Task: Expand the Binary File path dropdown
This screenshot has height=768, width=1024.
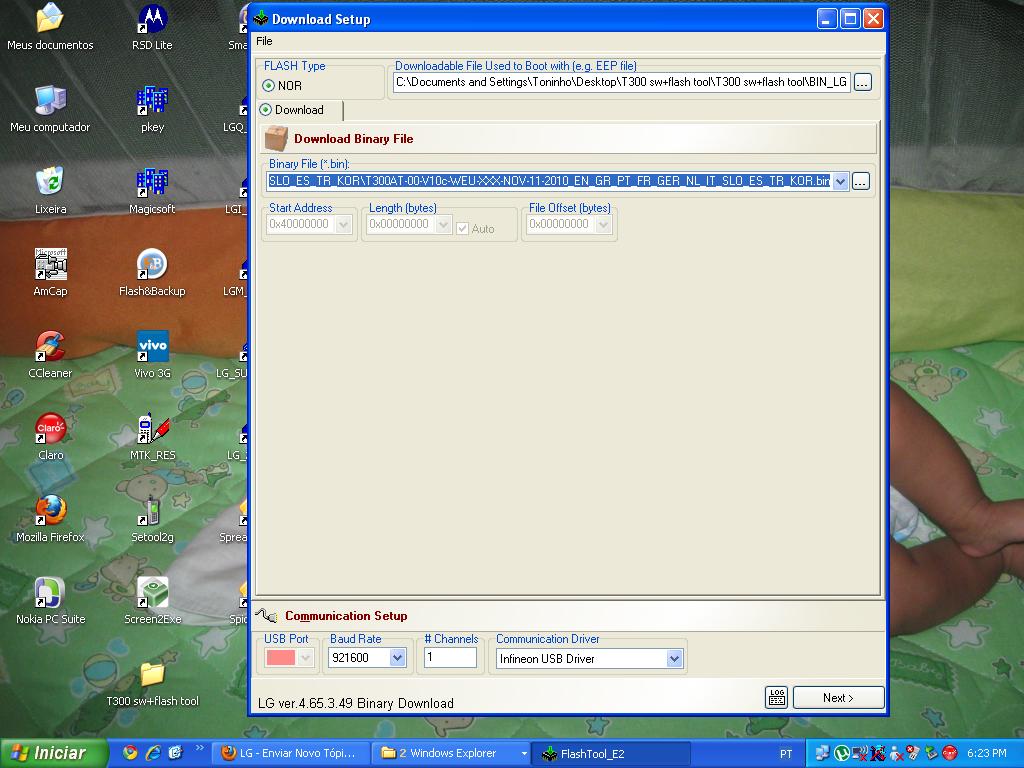Action: [840, 182]
